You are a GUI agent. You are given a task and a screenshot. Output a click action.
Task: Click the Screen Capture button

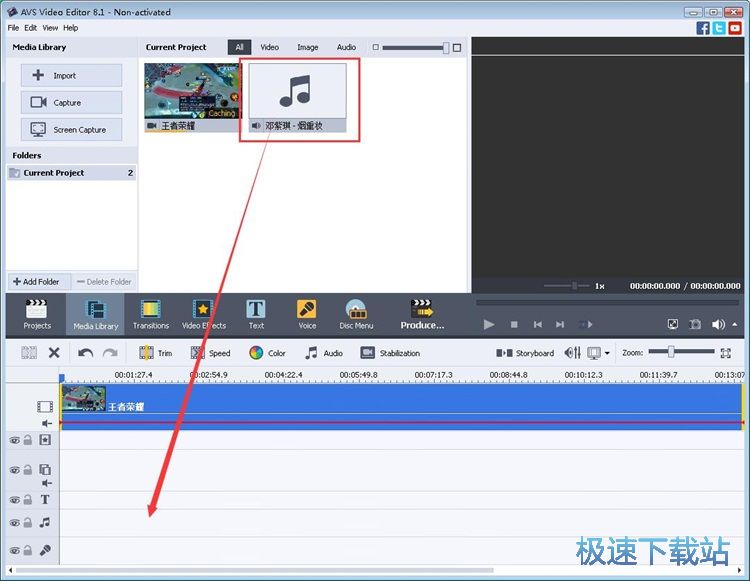tap(71, 130)
